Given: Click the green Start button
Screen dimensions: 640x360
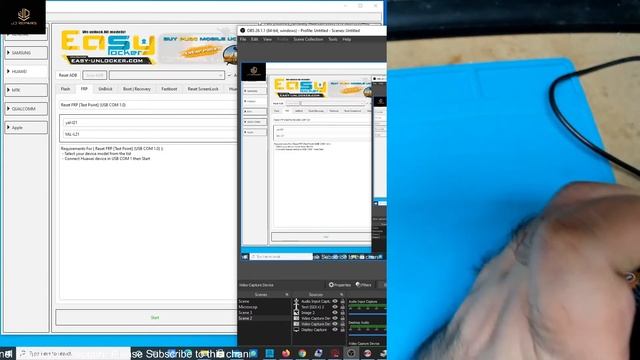Looking at the screenshot, I should (147, 317).
